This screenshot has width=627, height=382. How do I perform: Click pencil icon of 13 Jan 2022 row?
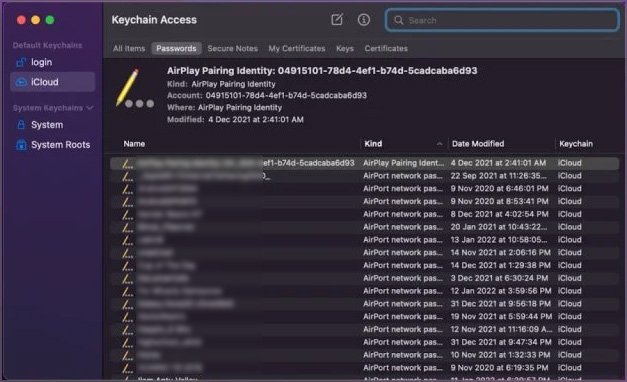(127, 240)
